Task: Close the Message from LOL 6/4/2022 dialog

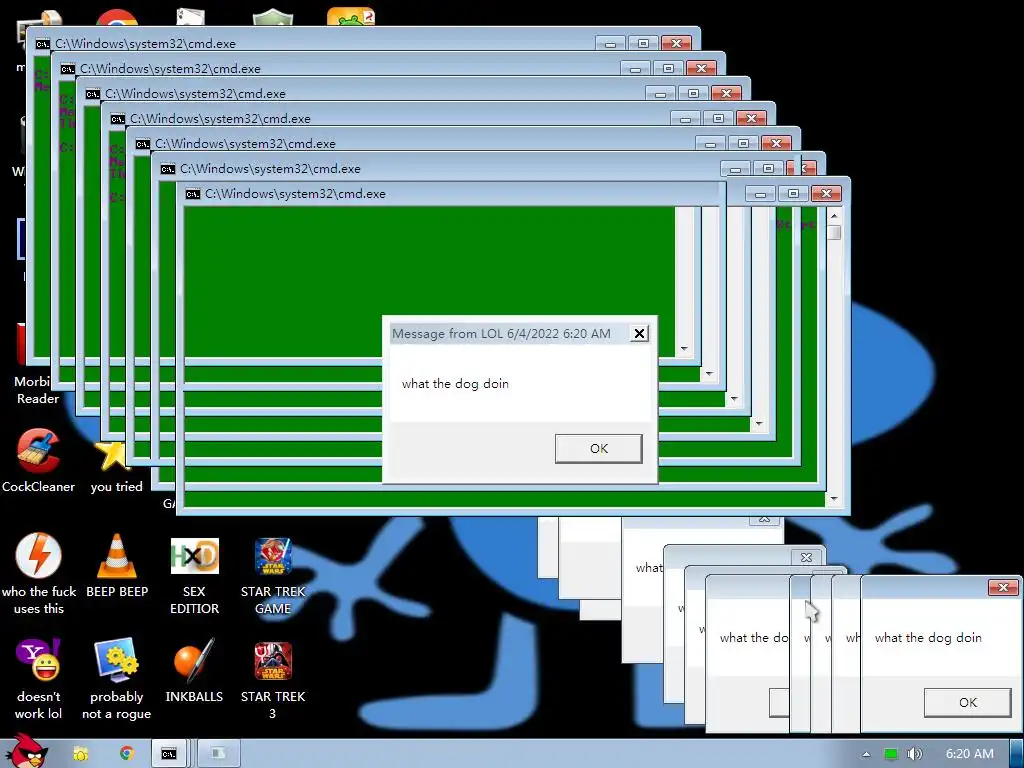Action: point(639,334)
